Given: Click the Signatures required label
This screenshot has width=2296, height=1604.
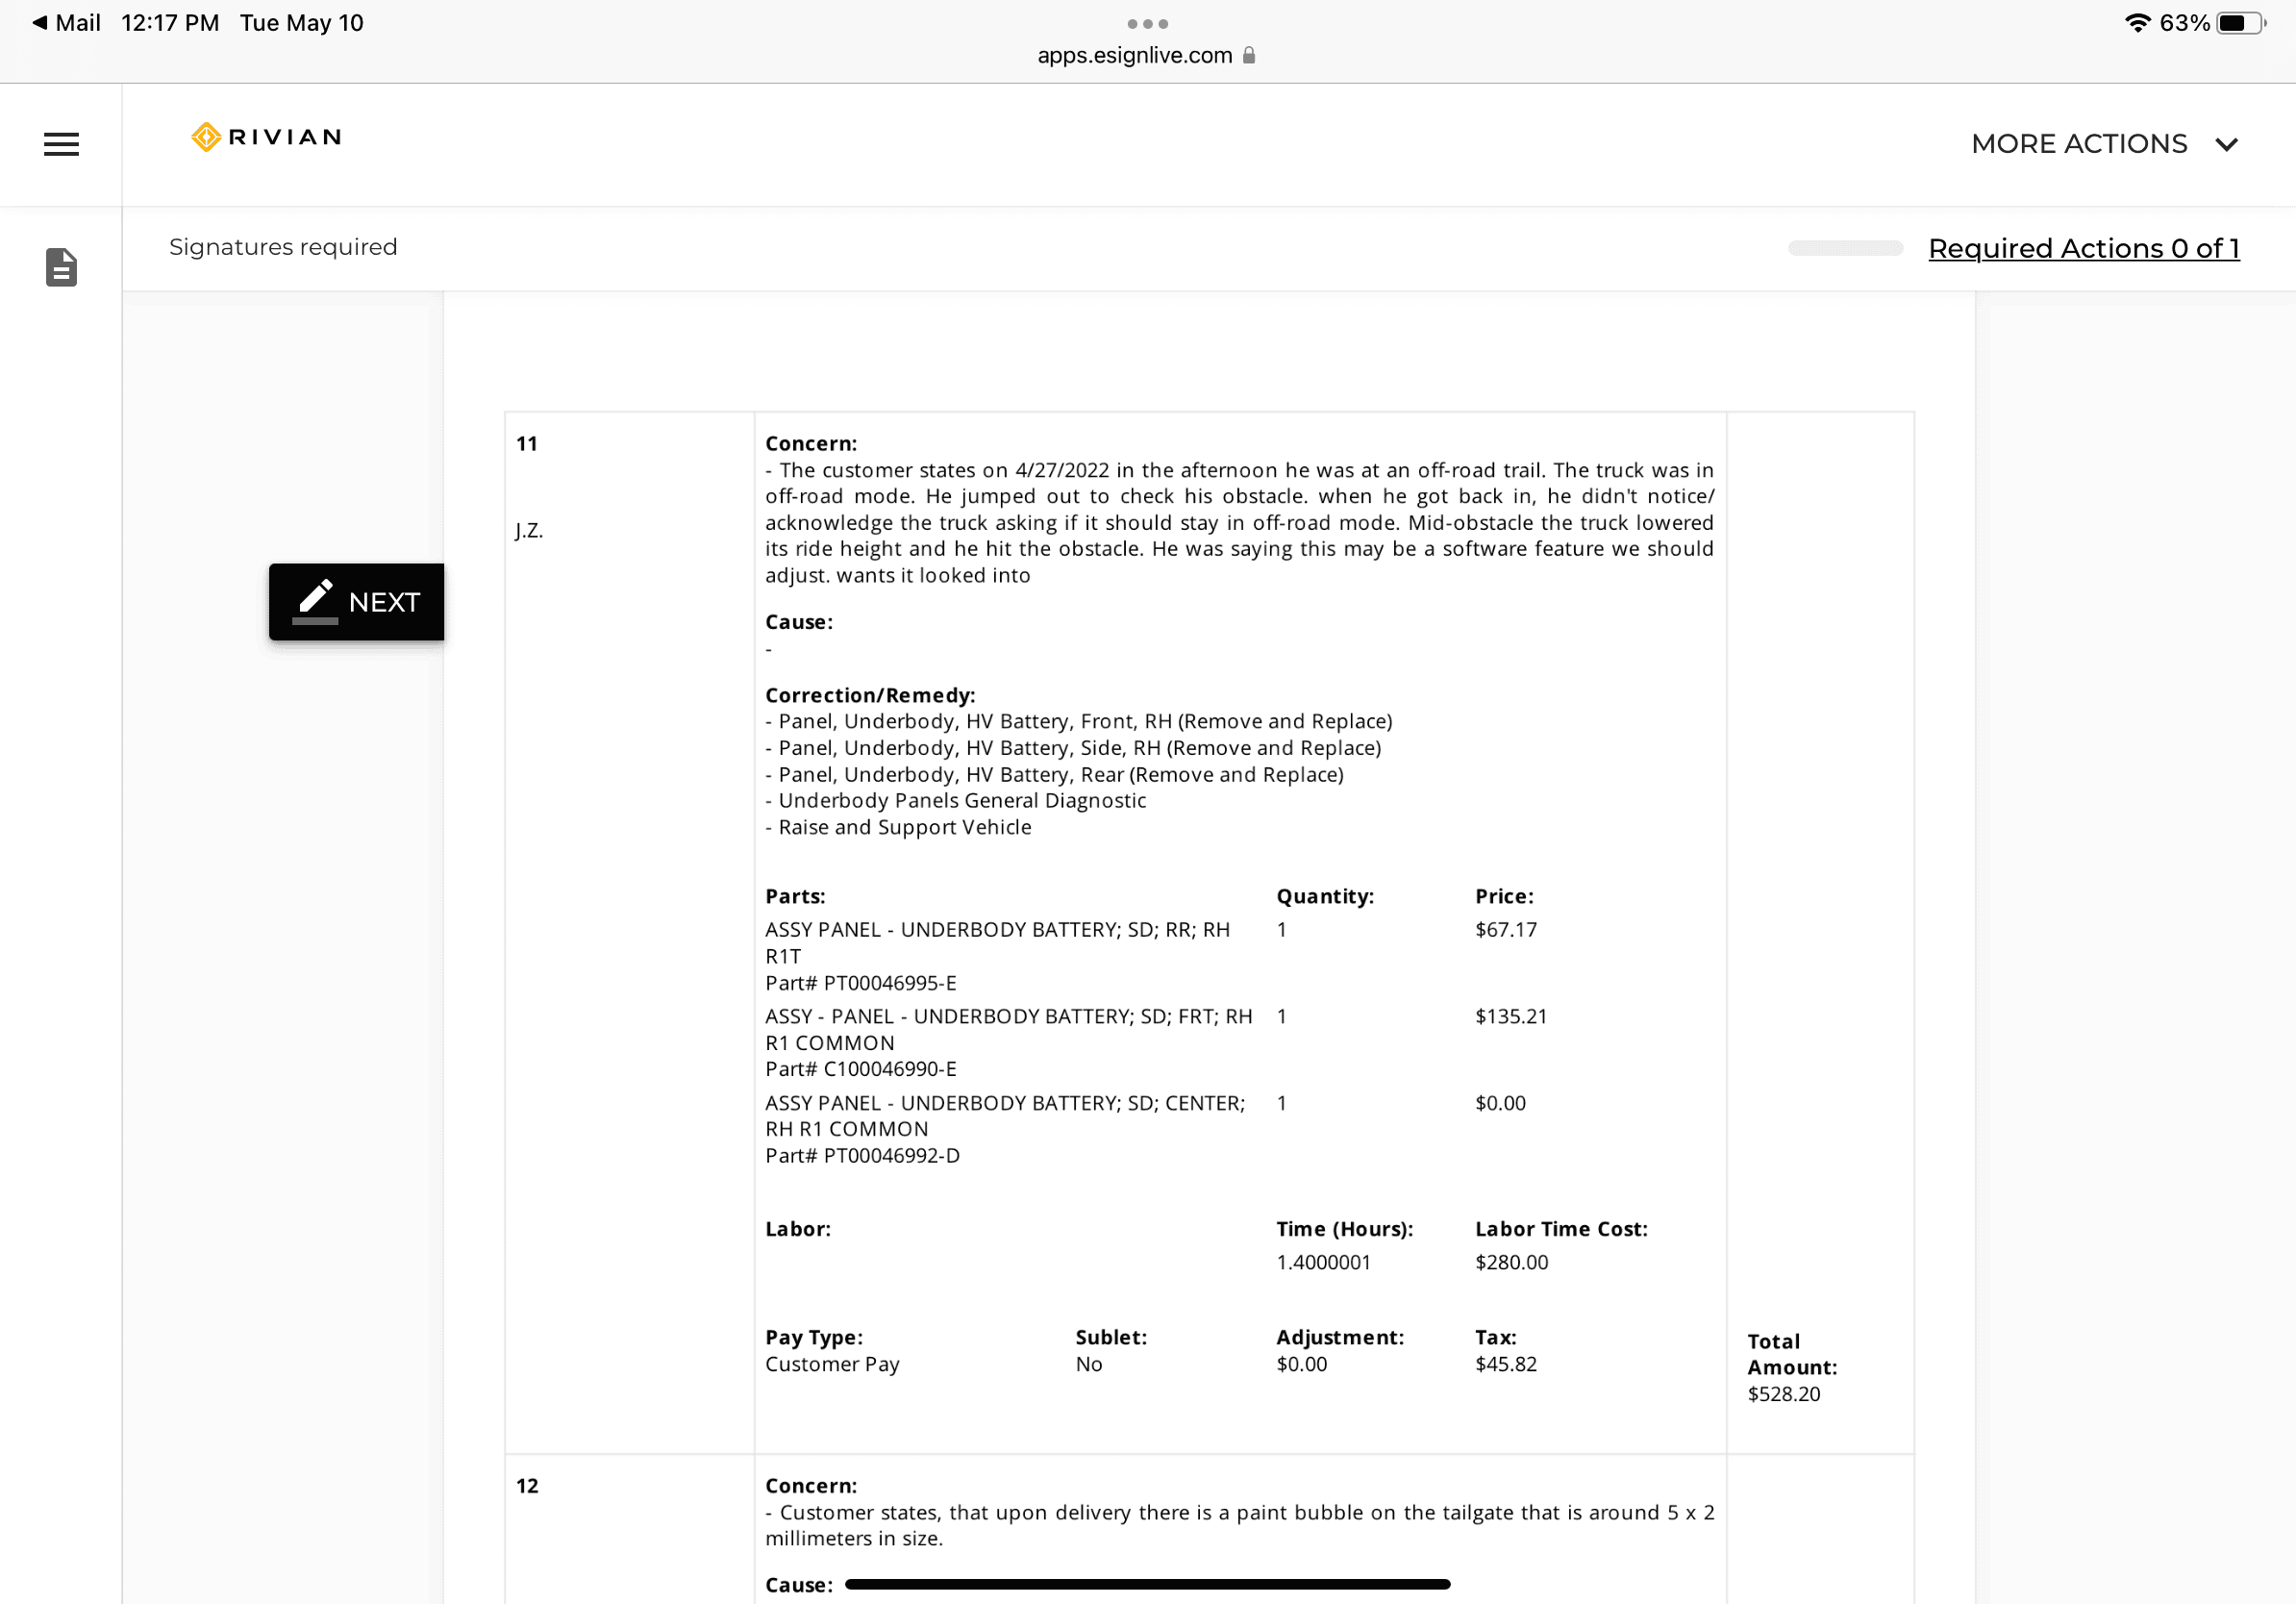Looking at the screenshot, I should [x=283, y=247].
